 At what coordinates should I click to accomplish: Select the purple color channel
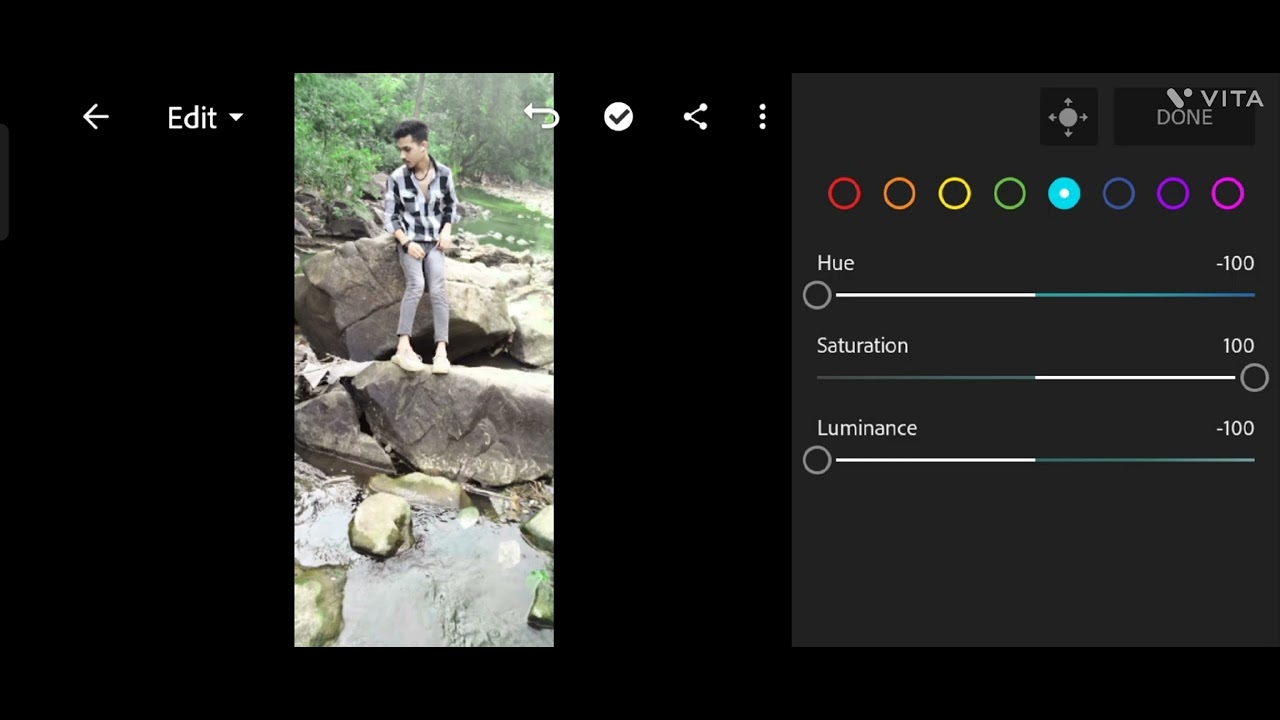tap(1173, 193)
